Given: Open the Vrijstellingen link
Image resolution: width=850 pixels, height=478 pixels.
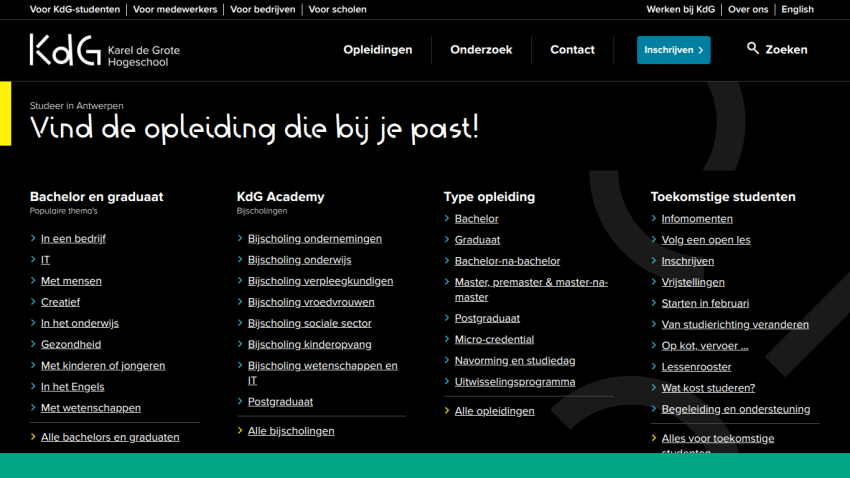Looking at the screenshot, I should click(693, 282).
